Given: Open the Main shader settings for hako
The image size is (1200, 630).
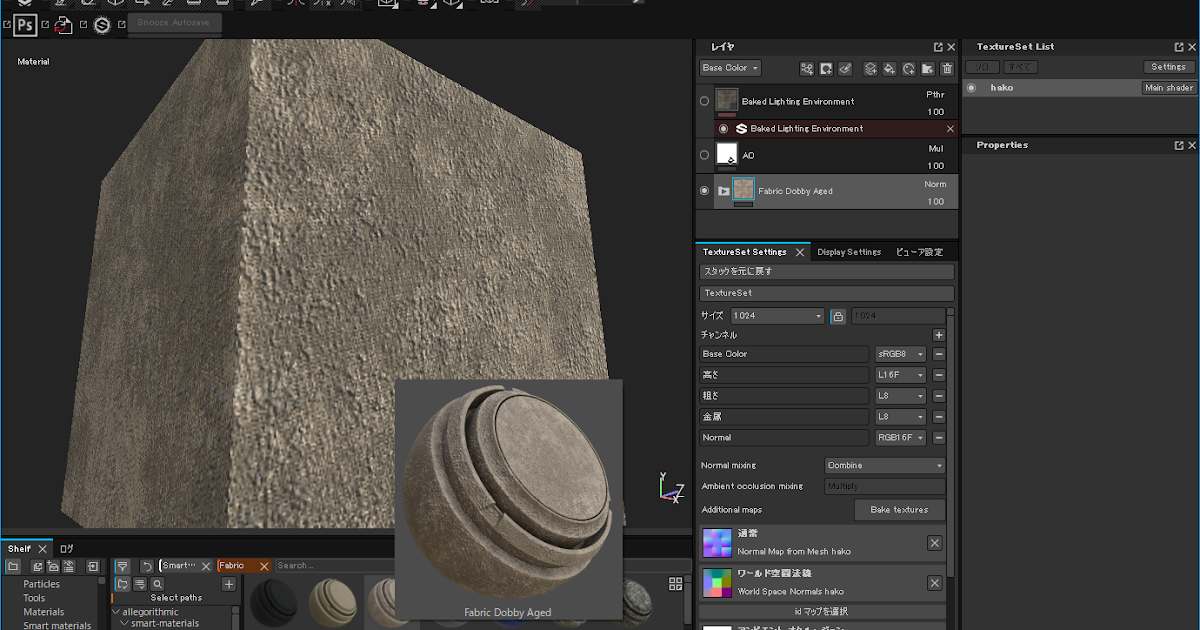Looking at the screenshot, I should click(1168, 87).
